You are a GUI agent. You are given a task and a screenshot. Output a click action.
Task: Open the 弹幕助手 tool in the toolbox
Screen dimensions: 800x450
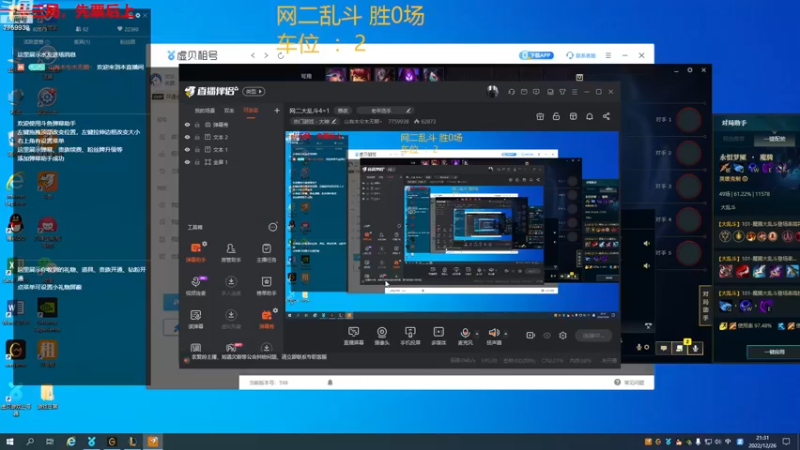[x=195, y=252]
